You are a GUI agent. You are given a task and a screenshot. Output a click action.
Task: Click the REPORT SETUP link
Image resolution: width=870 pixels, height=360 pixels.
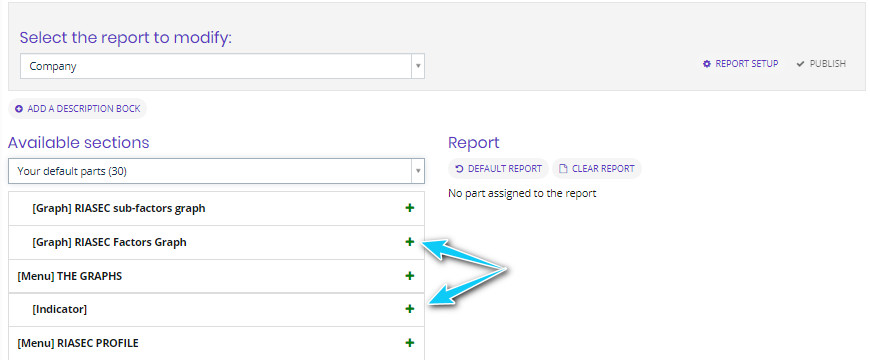click(x=741, y=64)
